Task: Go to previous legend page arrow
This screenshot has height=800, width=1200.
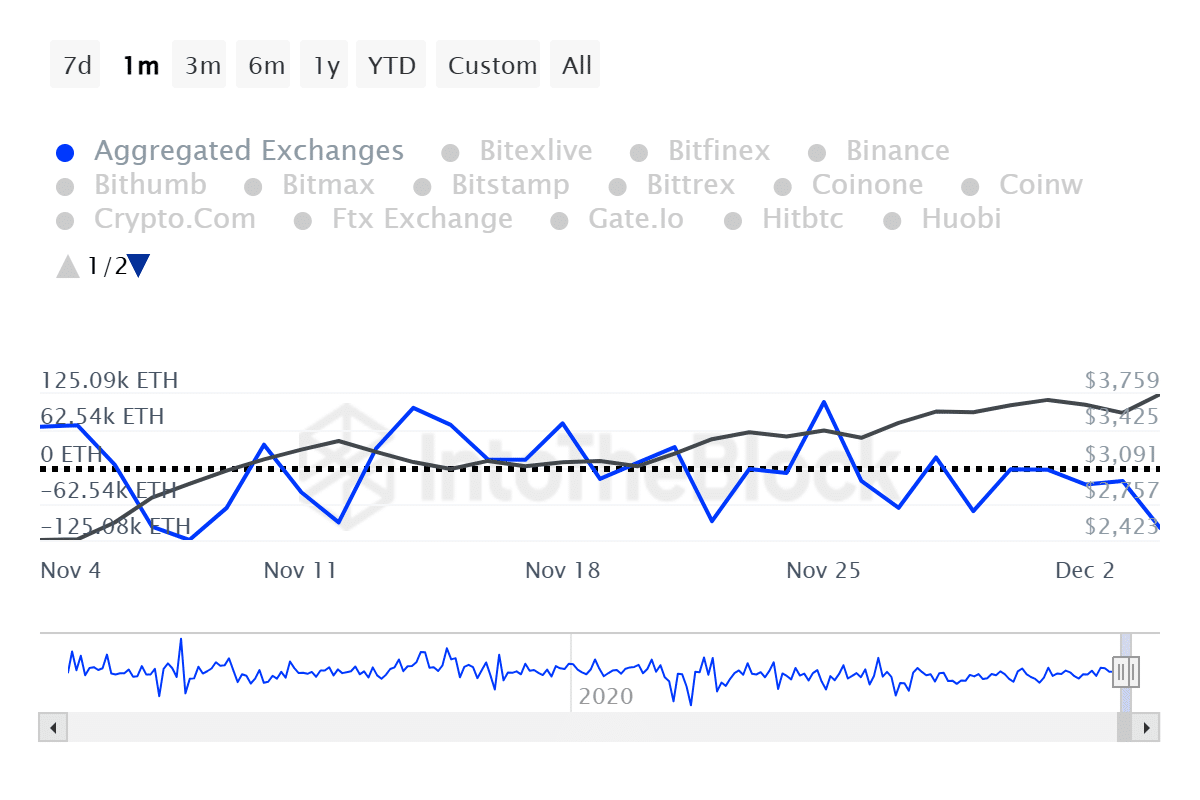Action: pyautogui.click(x=67, y=266)
